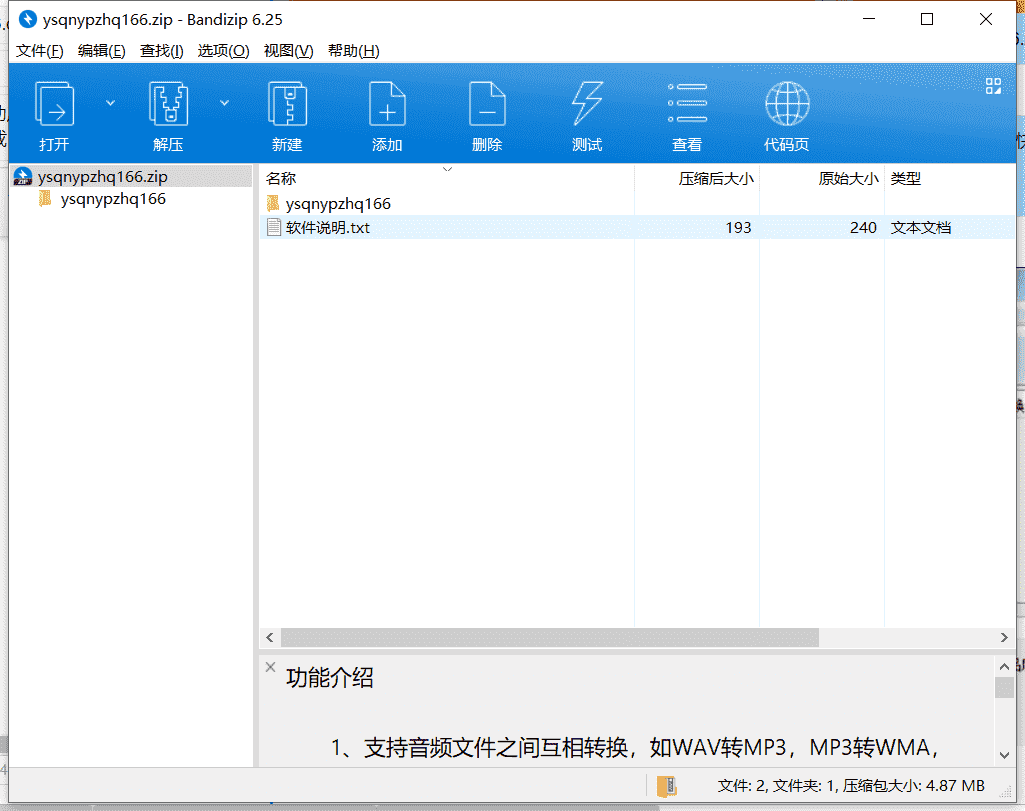The height and width of the screenshot is (811, 1025).
Task: Click compressed size value 193
Action: [738, 227]
